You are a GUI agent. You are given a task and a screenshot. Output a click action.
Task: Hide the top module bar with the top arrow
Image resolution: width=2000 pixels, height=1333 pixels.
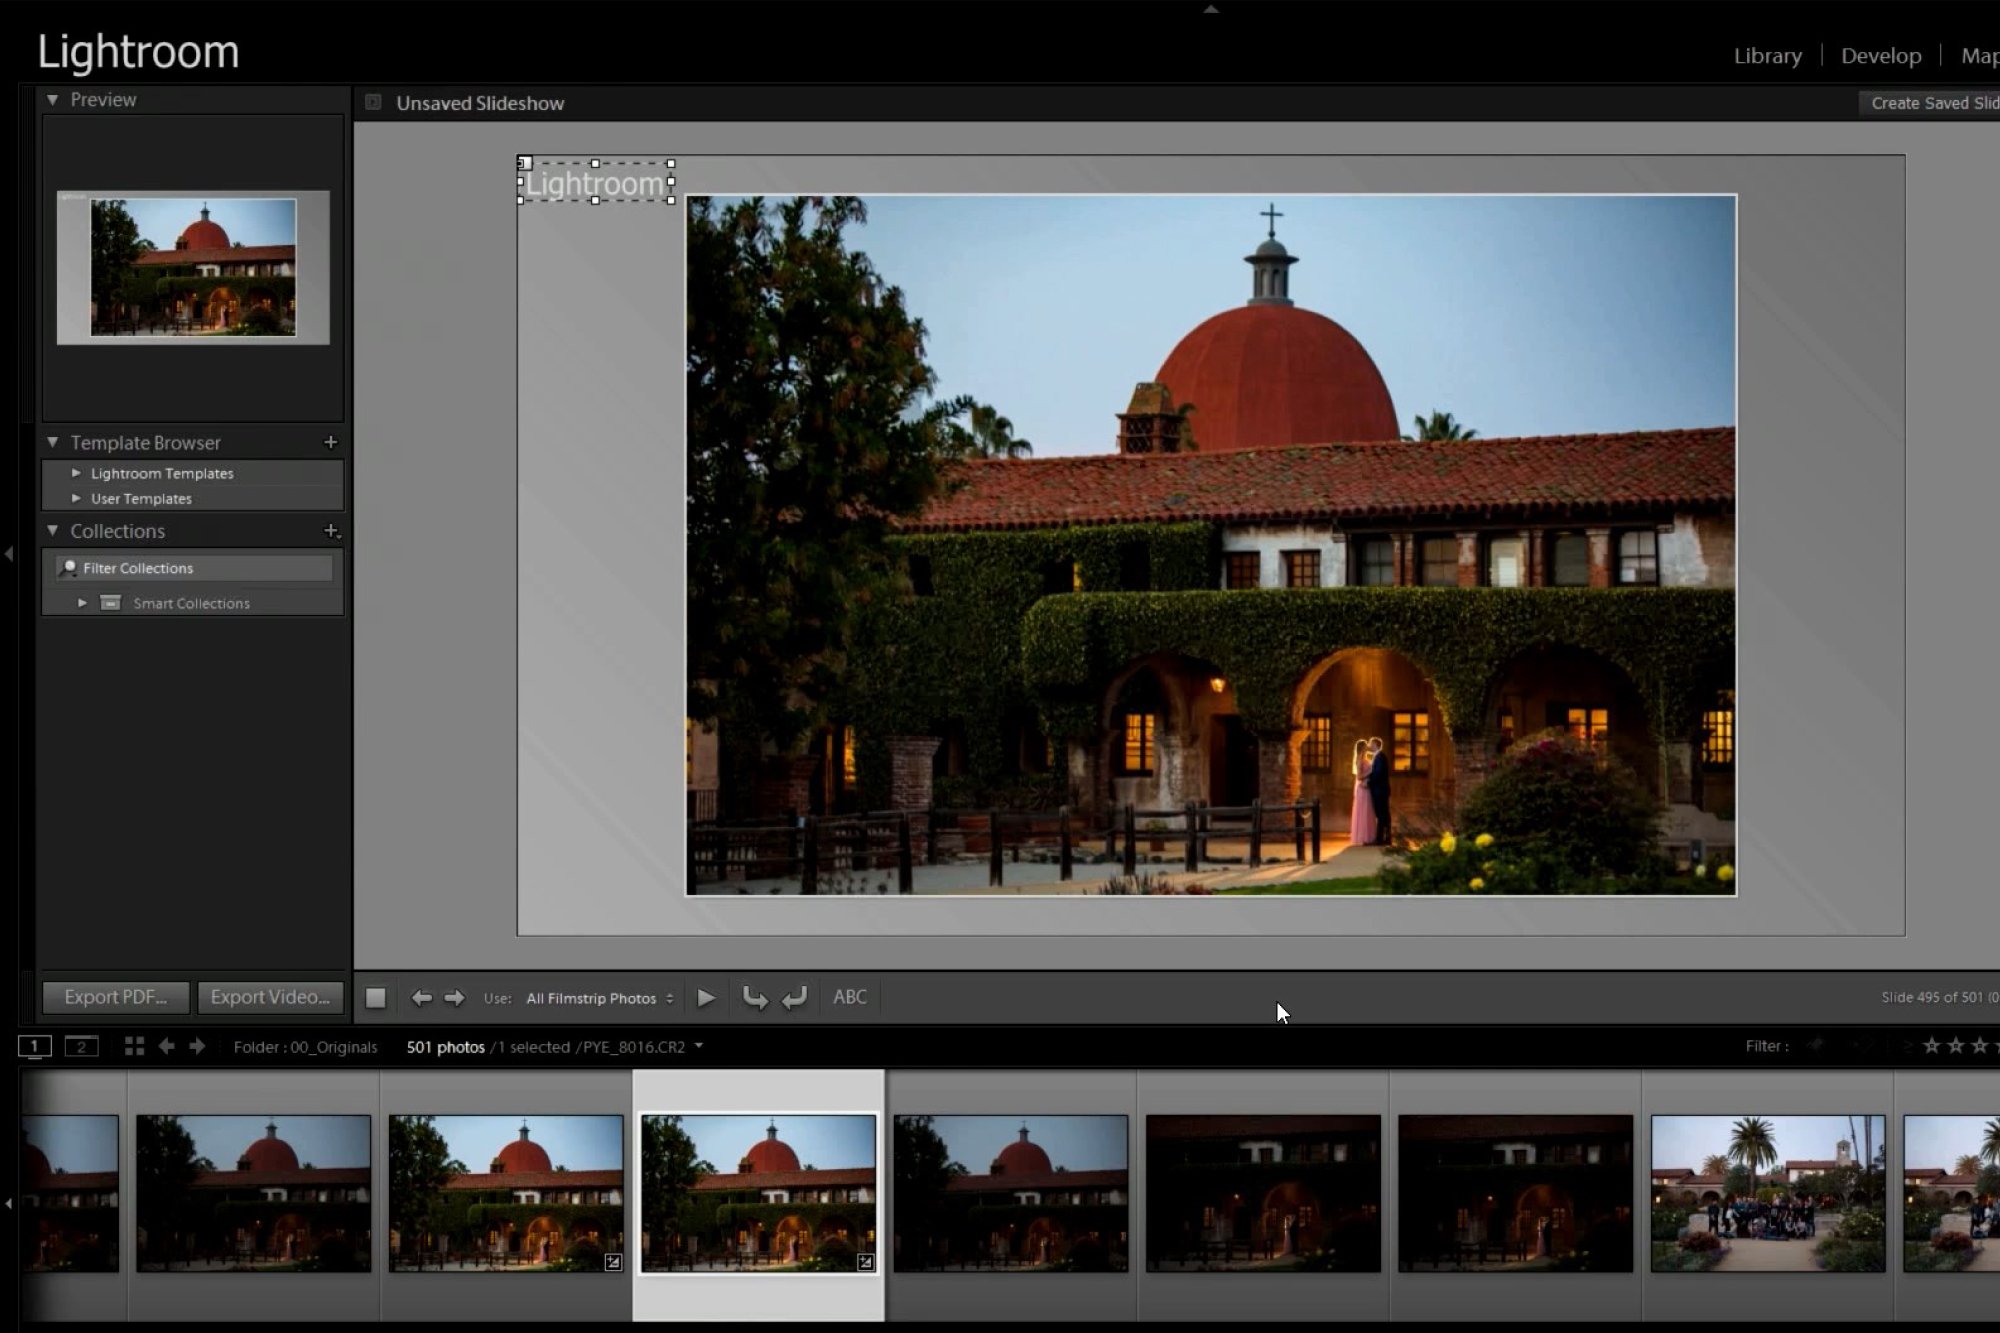pos(1211,8)
